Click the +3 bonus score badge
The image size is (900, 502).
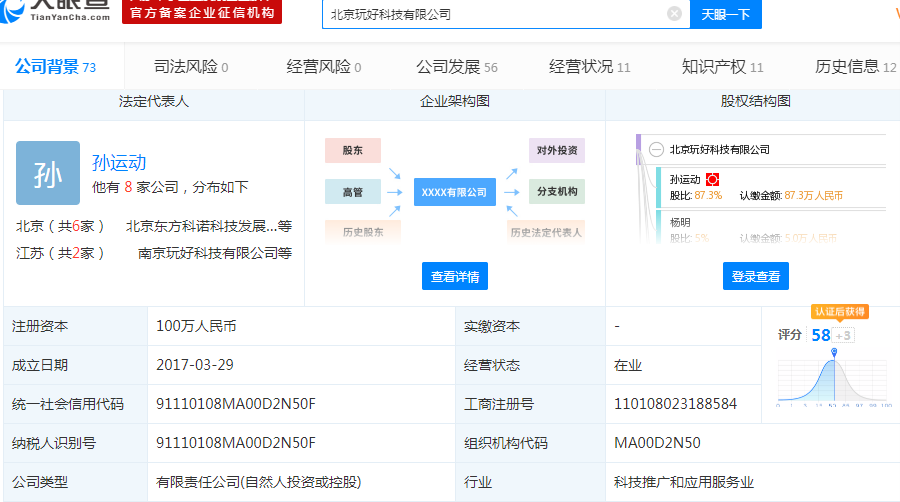(x=843, y=336)
